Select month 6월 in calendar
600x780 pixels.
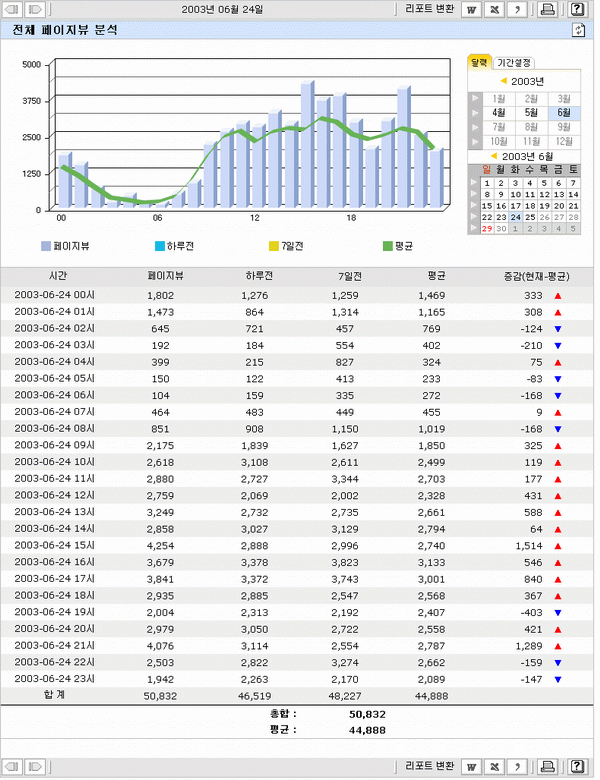click(564, 113)
